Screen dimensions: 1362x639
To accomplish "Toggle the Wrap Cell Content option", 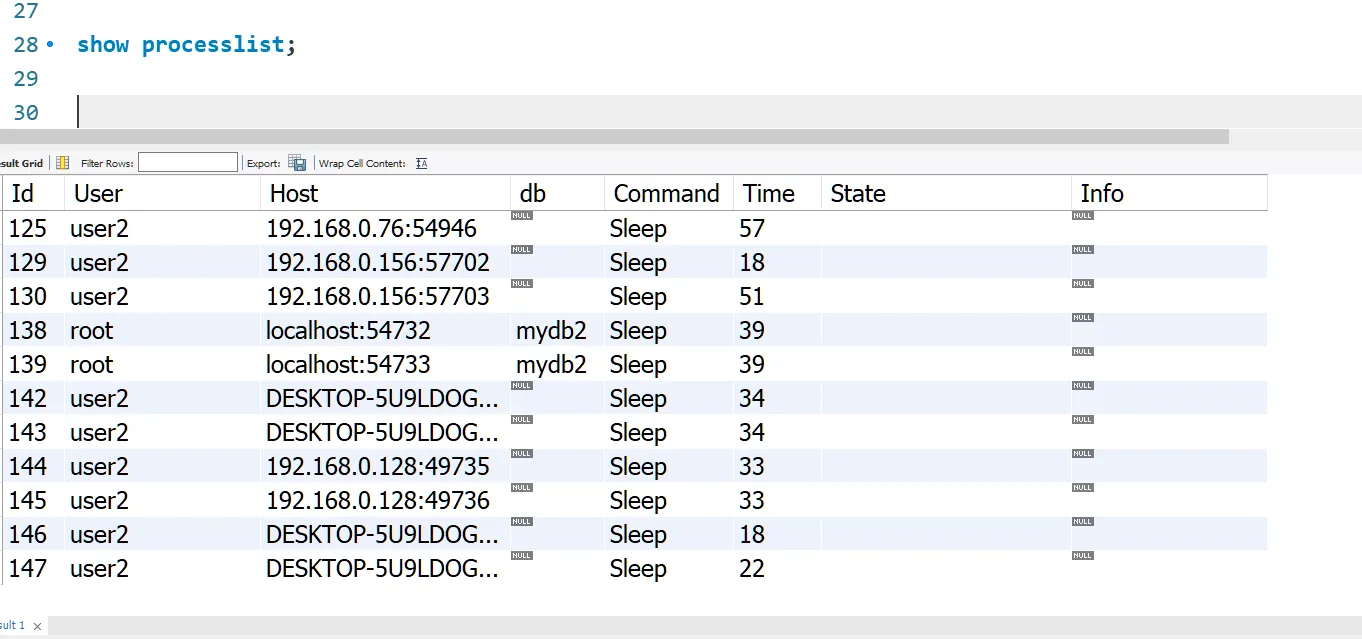I will pyautogui.click(x=421, y=162).
